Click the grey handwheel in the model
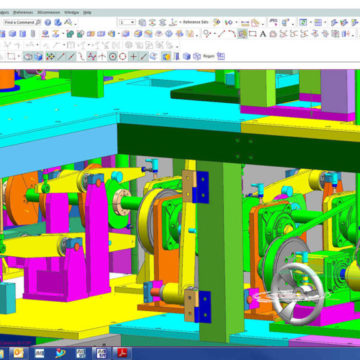360x360 pixels. pos(297,294)
